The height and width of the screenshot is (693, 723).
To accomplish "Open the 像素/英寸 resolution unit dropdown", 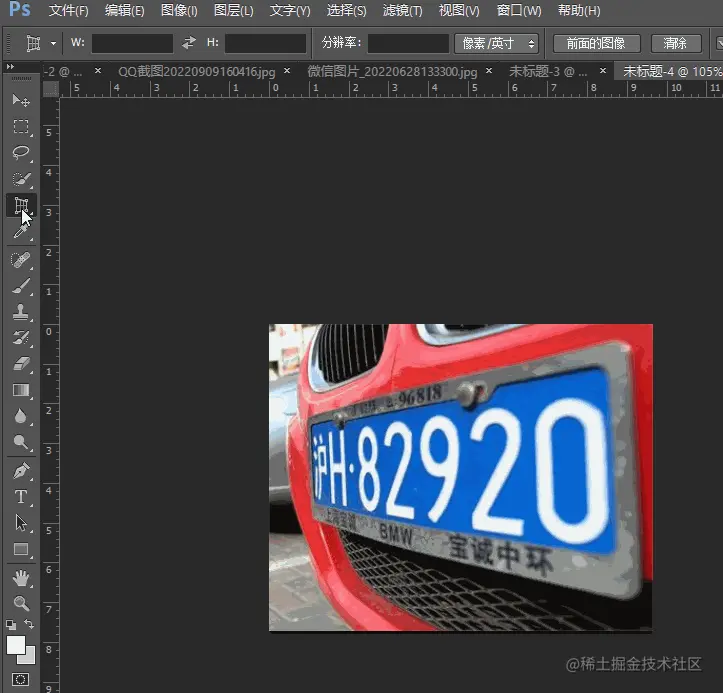I will coord(496,43).
